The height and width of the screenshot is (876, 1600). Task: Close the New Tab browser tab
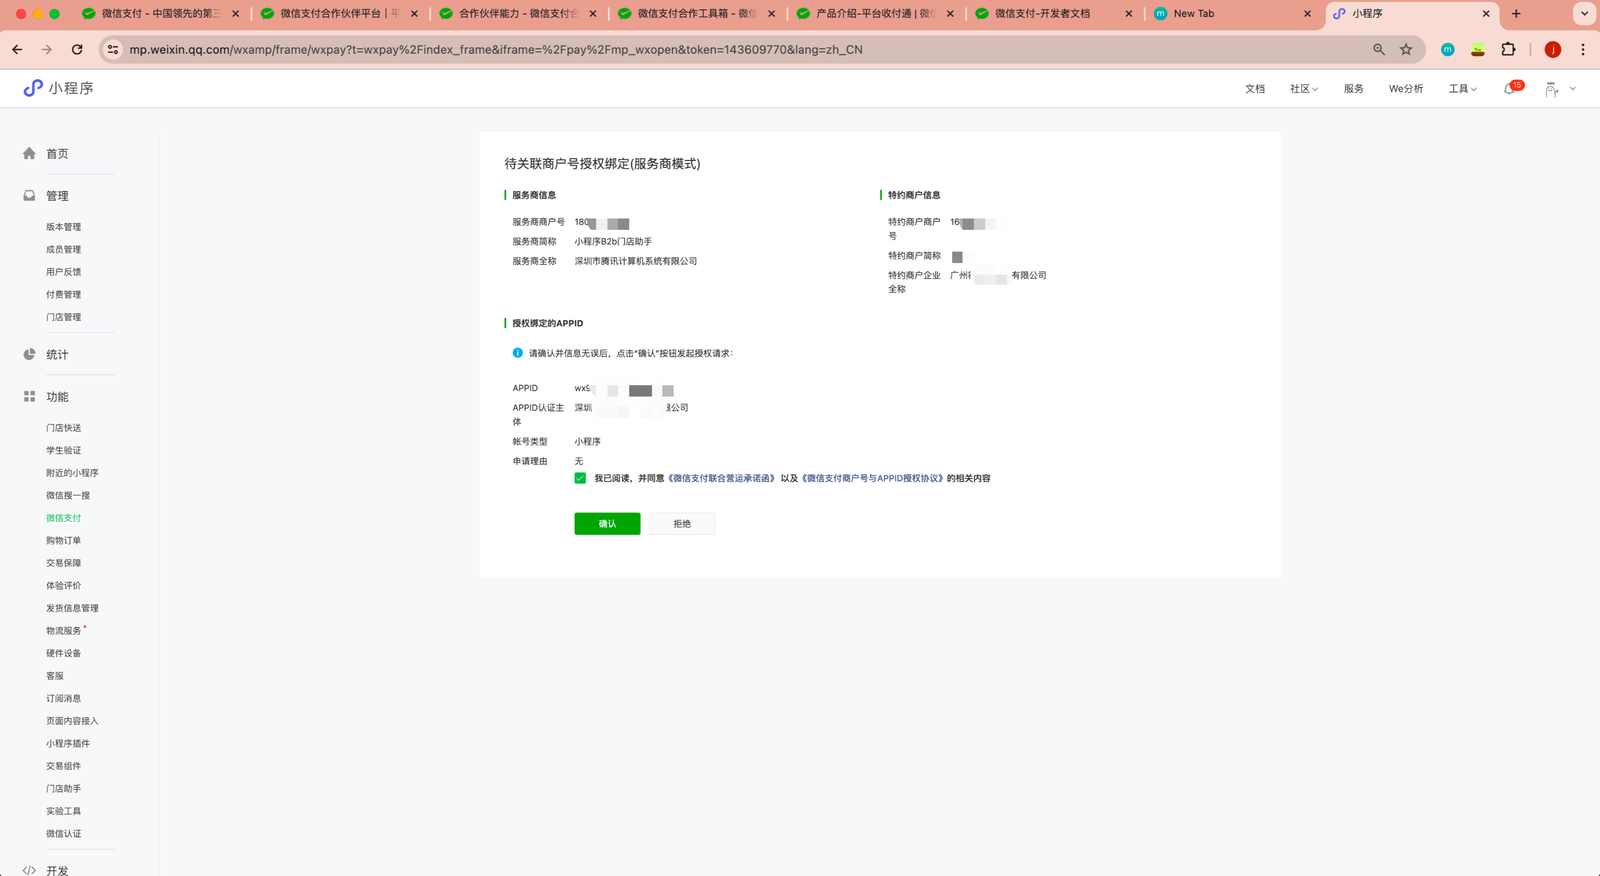click(1307, 14)
